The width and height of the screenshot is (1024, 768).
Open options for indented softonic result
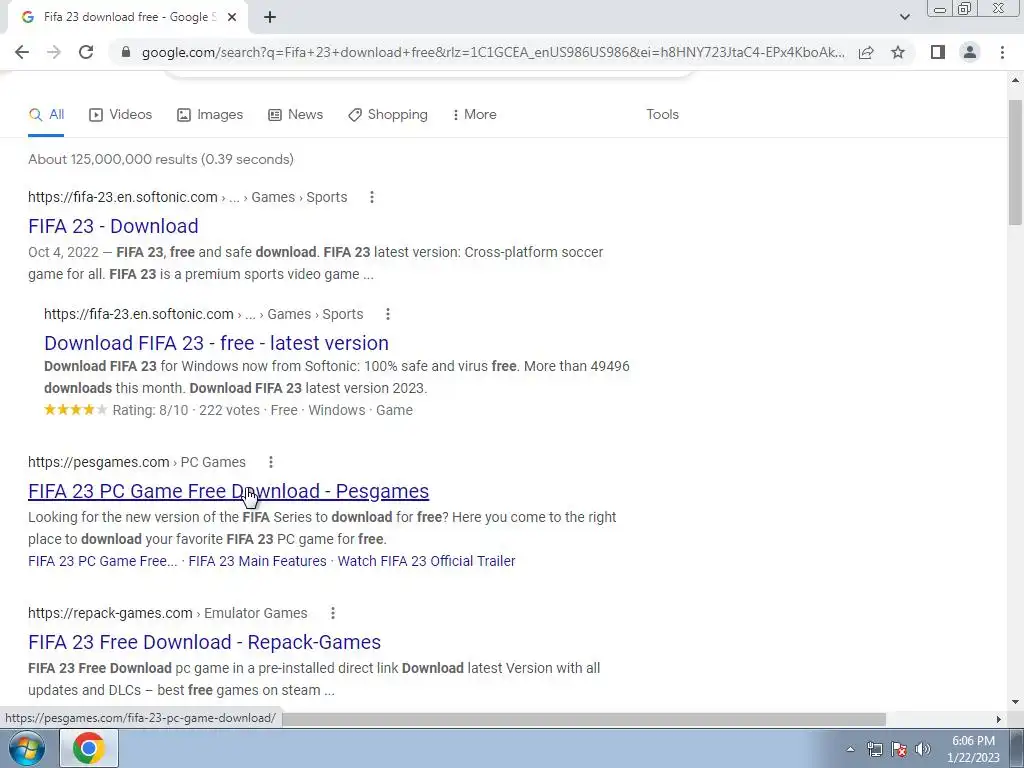pos(387,314)
